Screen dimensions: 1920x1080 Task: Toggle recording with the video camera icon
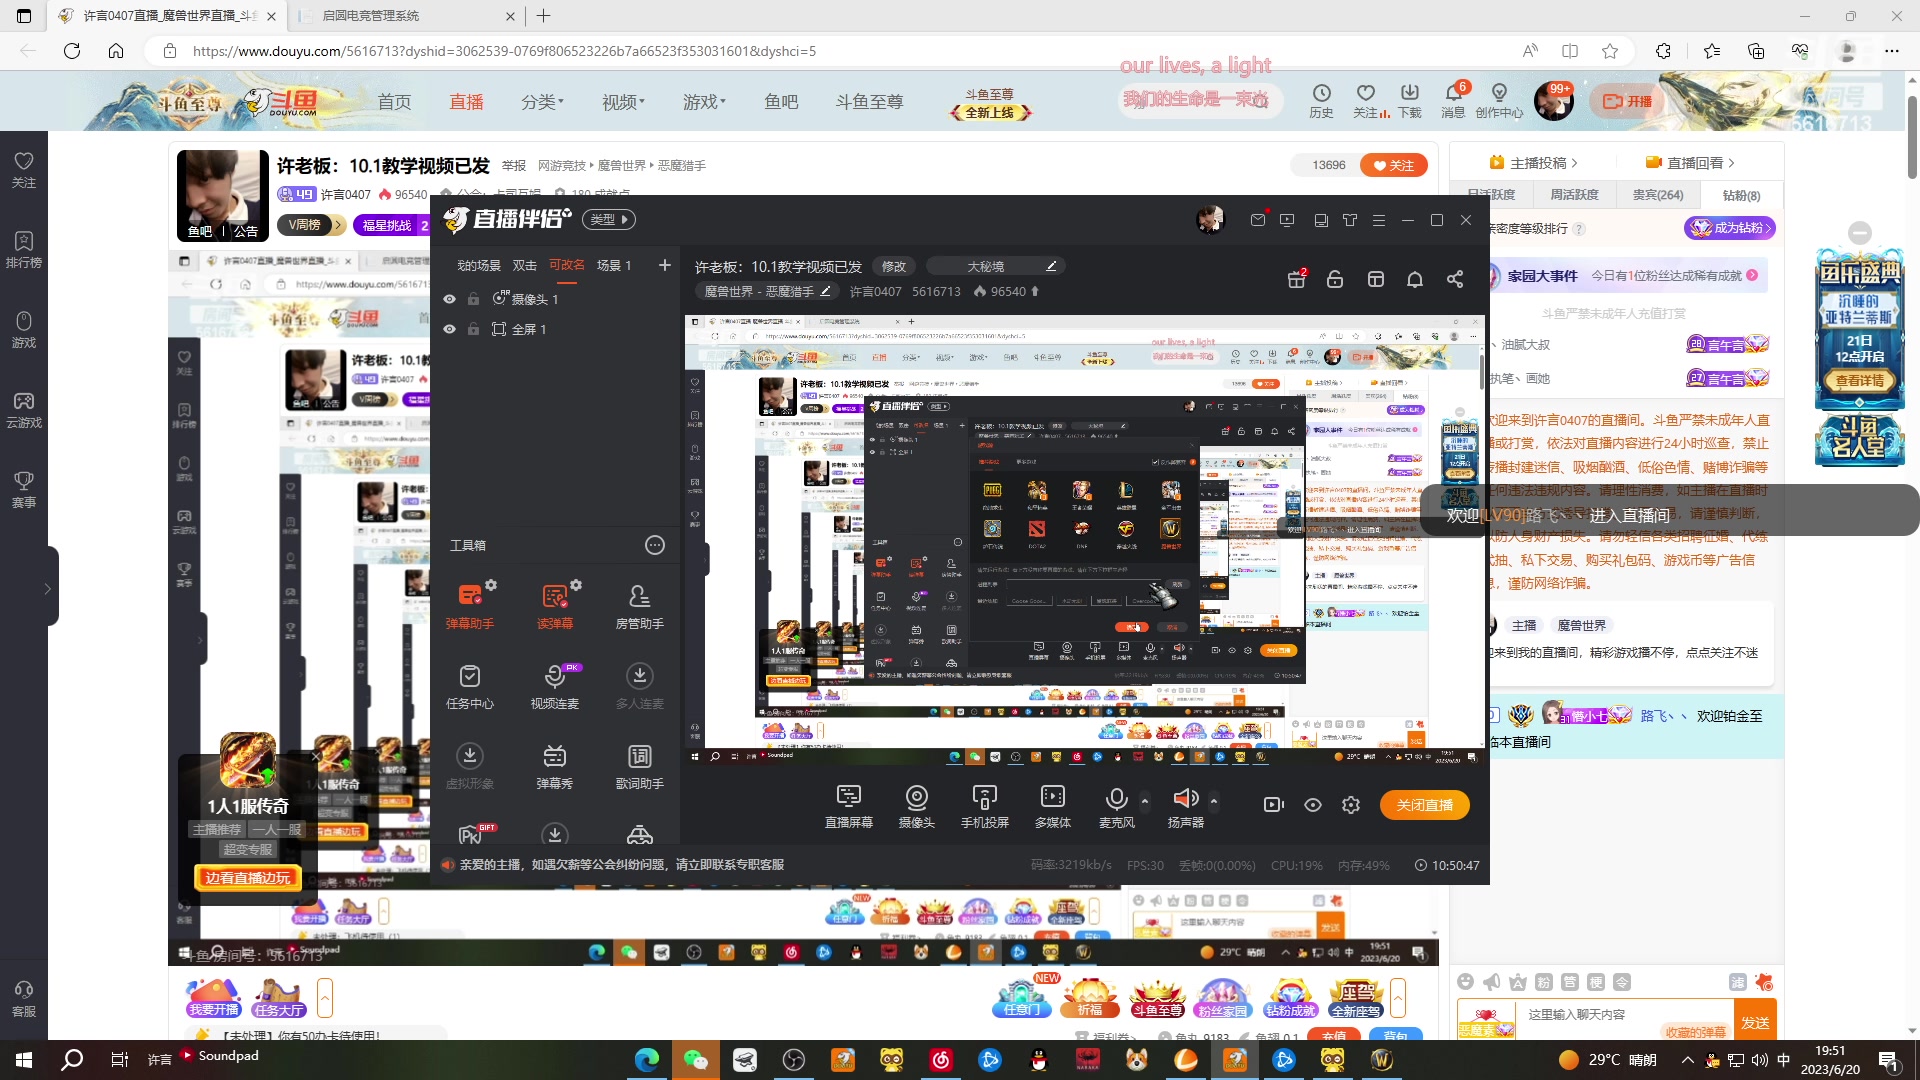1274,805
